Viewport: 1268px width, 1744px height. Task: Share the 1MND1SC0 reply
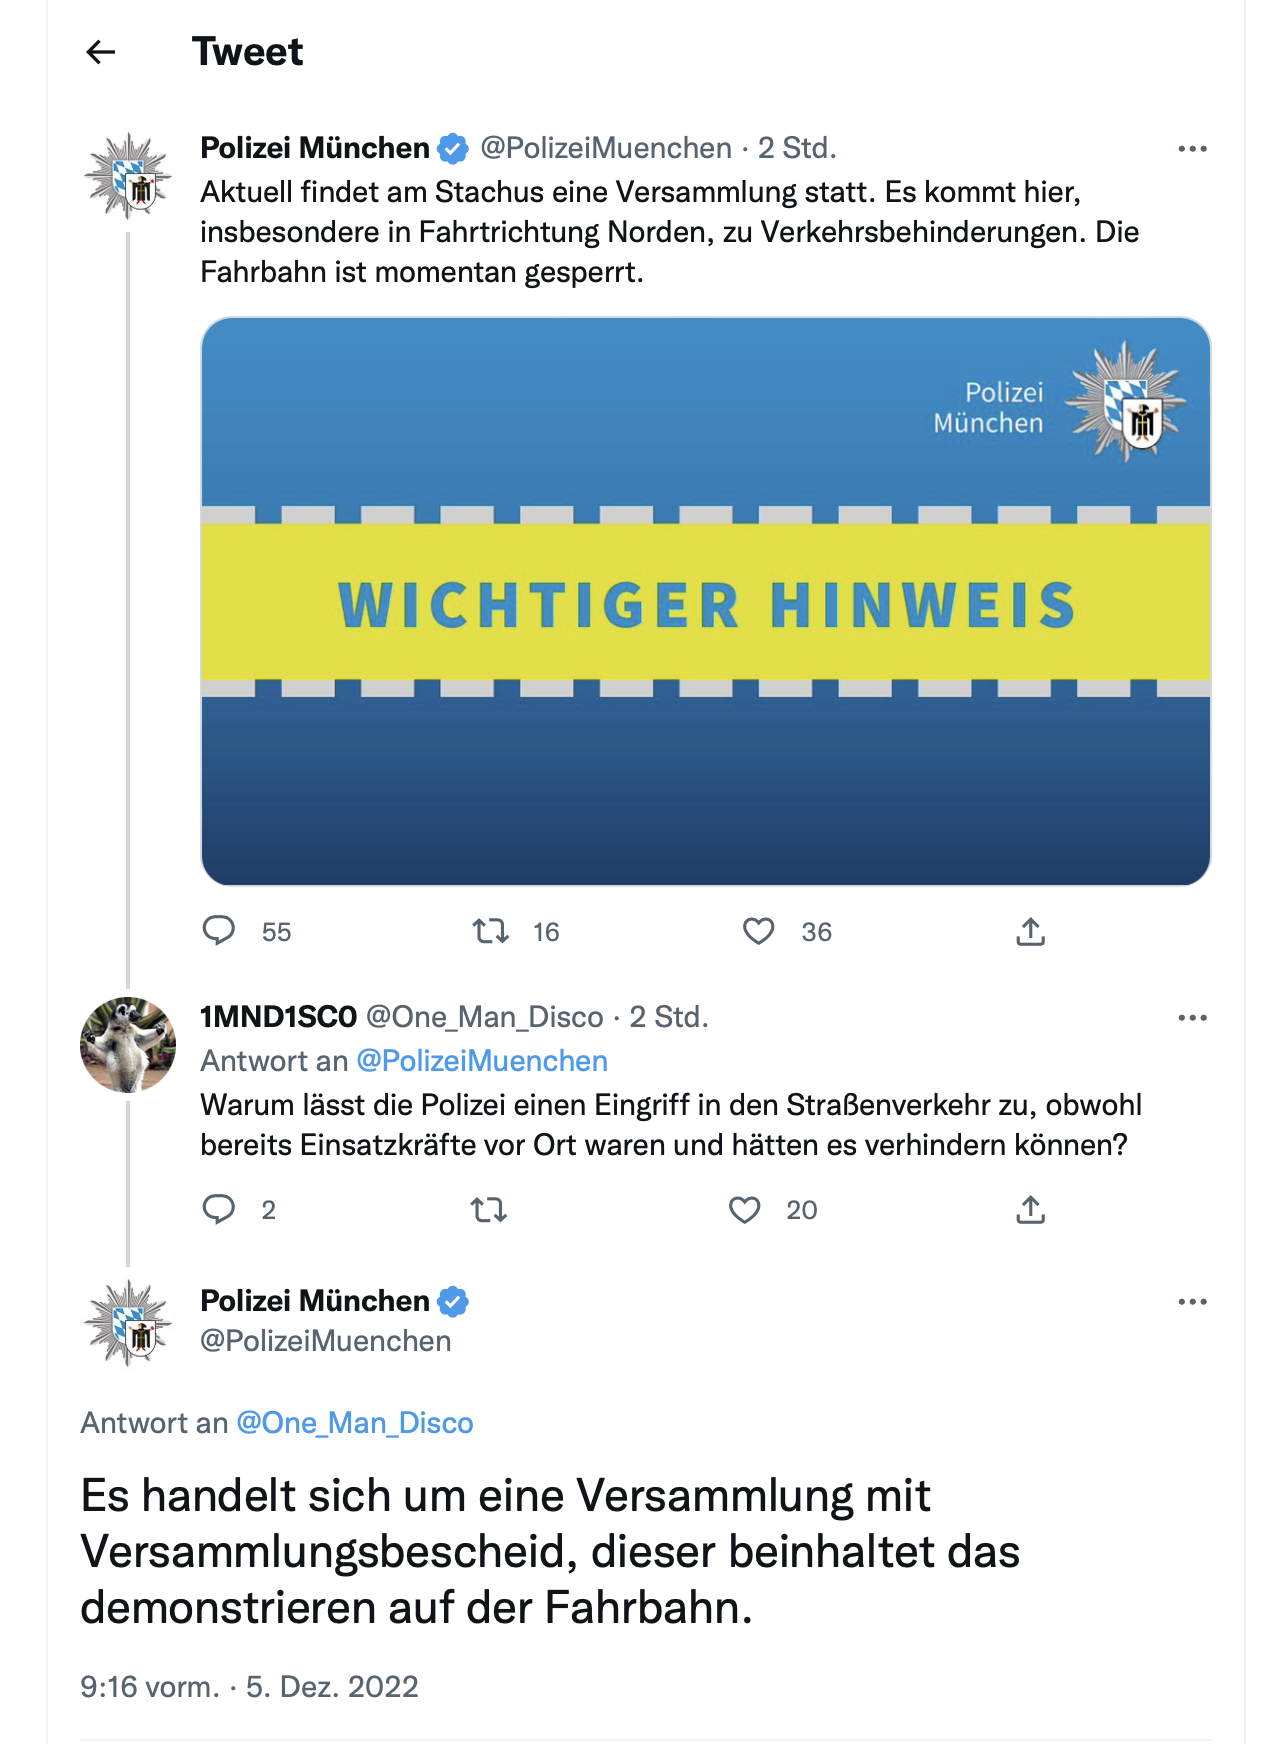pyautogui.click(x=1030, y=1209)
